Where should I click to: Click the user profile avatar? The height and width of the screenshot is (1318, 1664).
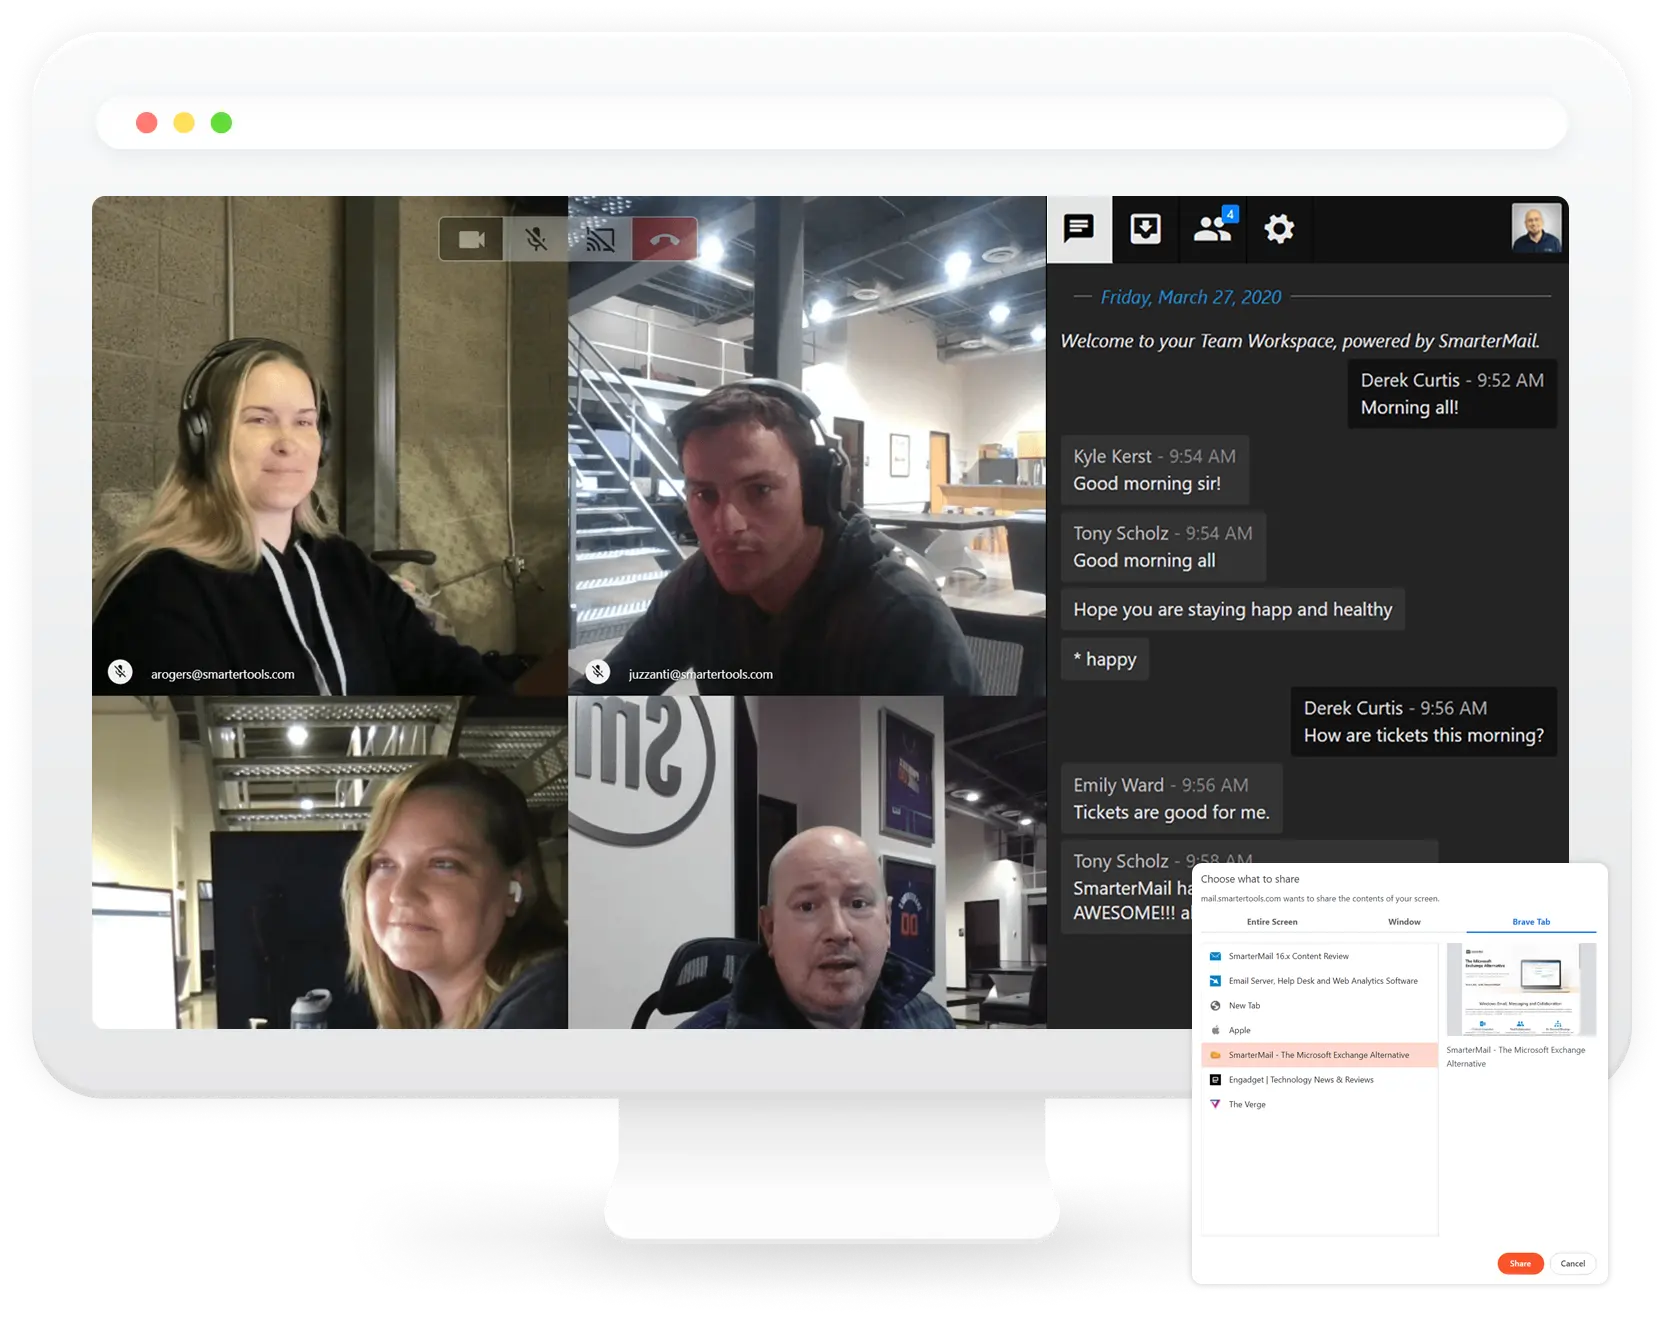[x=1536, y=229]
